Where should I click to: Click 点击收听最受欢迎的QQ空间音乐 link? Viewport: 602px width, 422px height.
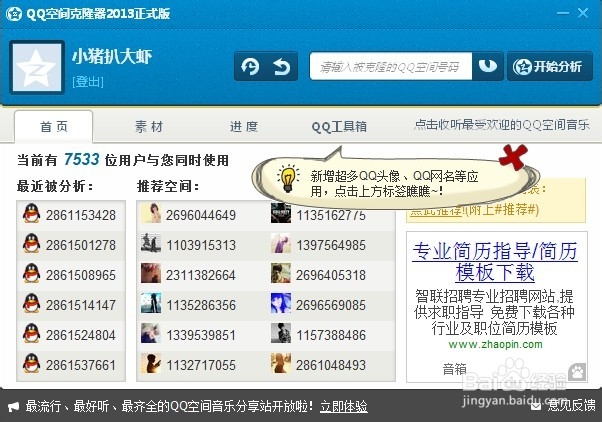click(x=502, y=125)
